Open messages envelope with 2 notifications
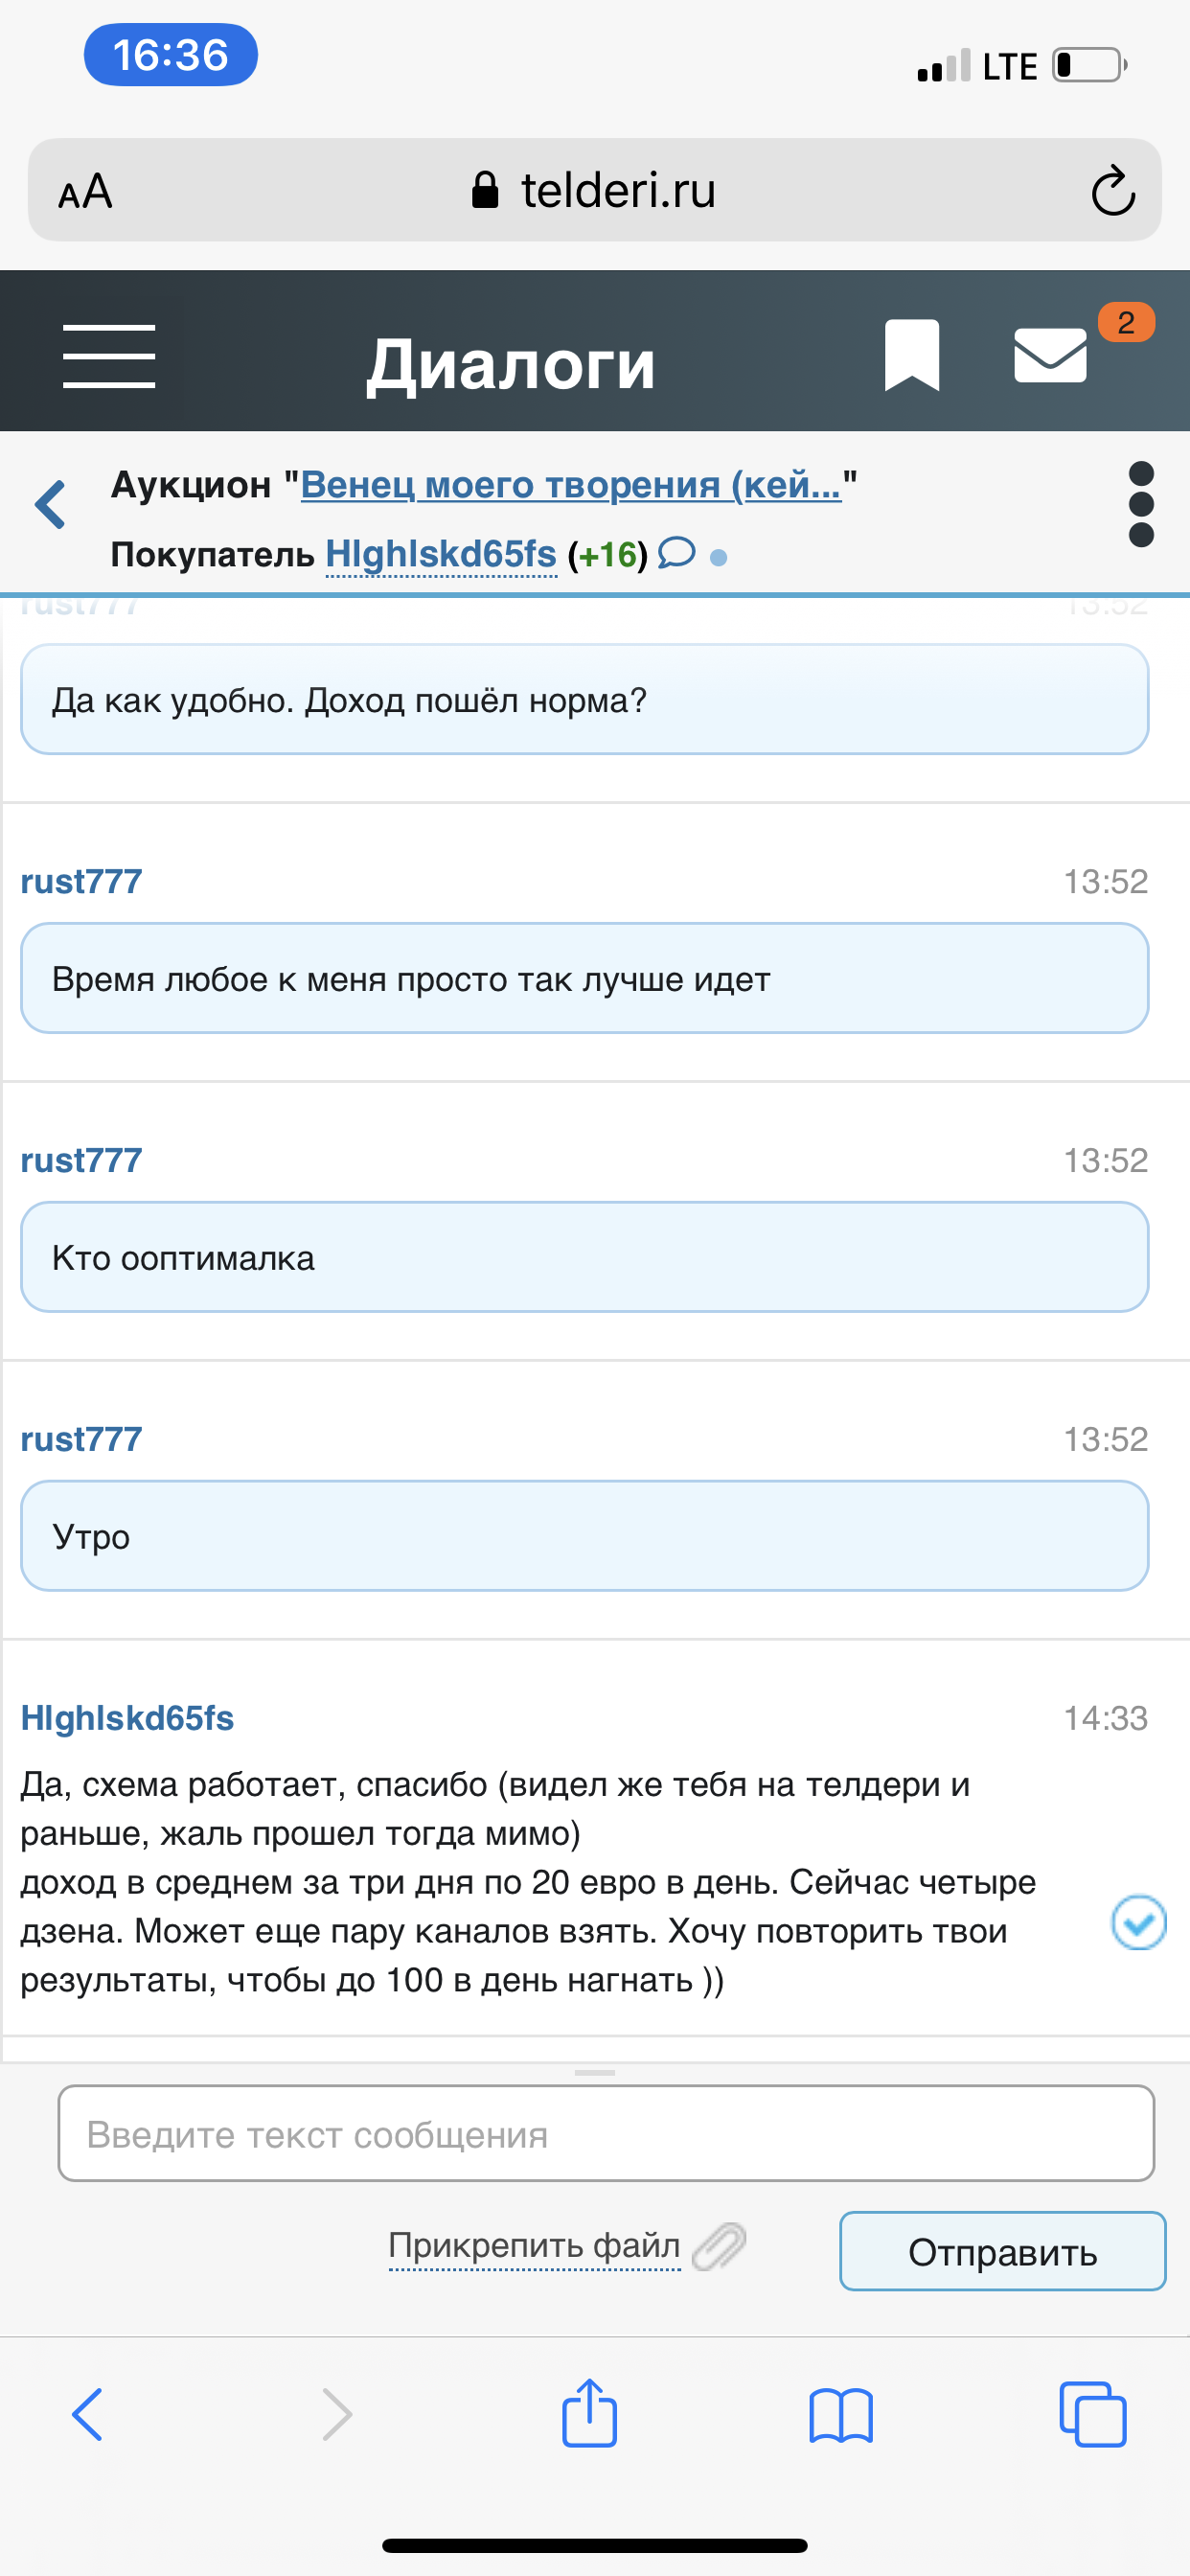1190x2576 pixels. tap(1051, 355)
